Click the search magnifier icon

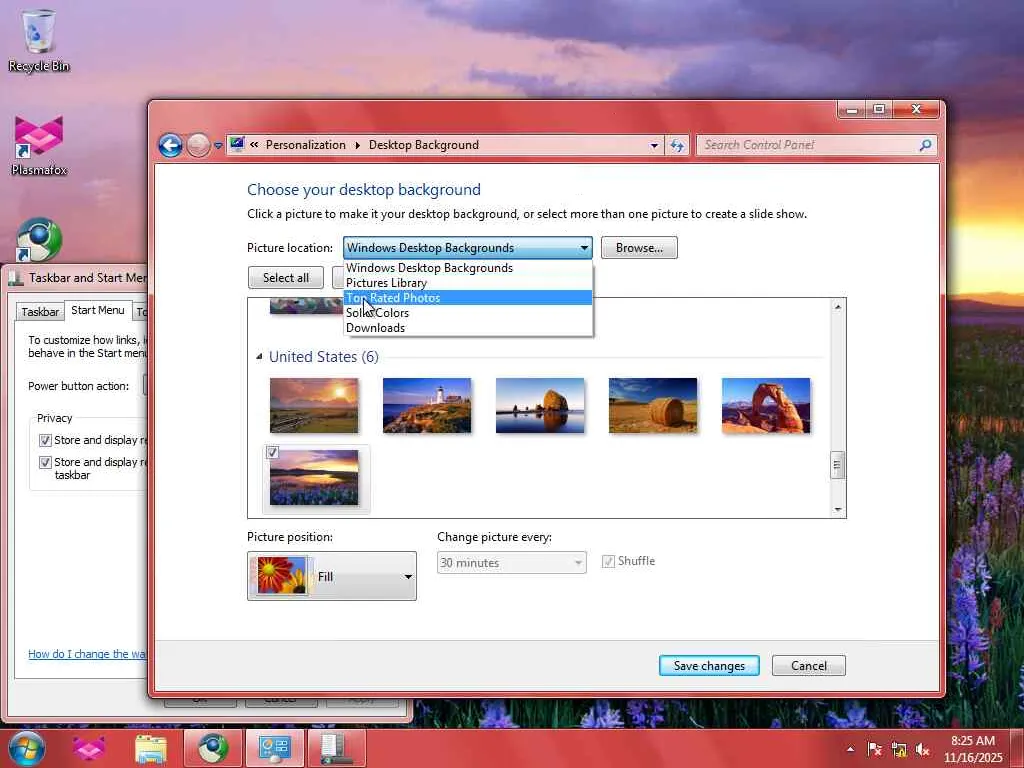click(925, 145)
